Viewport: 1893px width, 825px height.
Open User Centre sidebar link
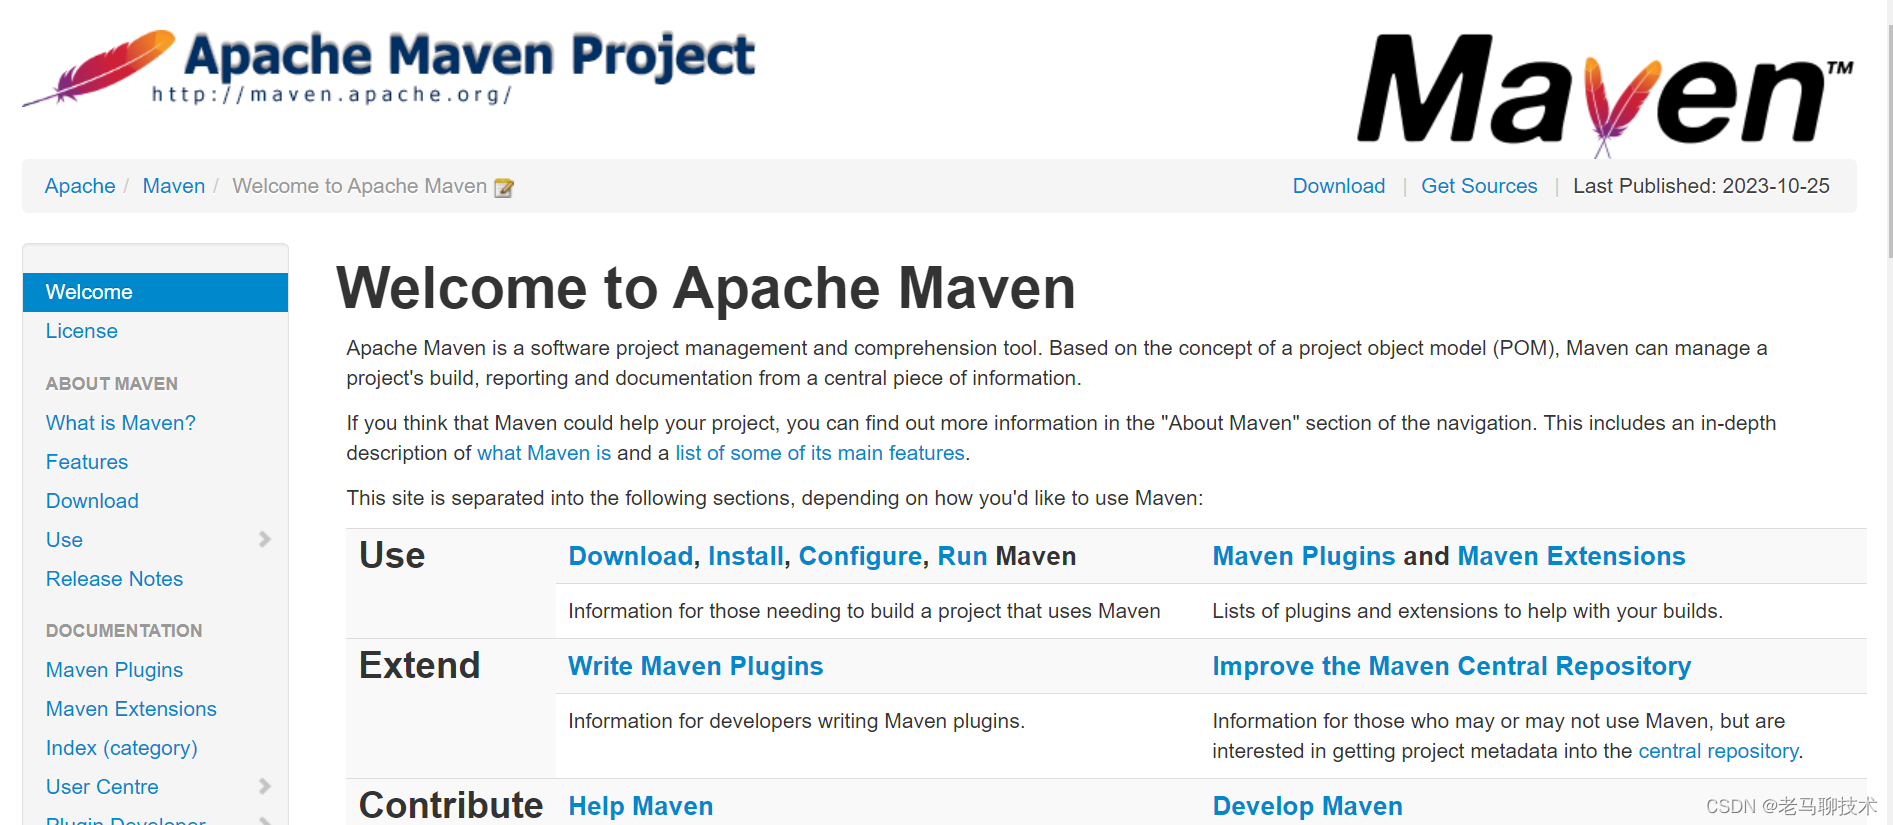coord(102,787)
